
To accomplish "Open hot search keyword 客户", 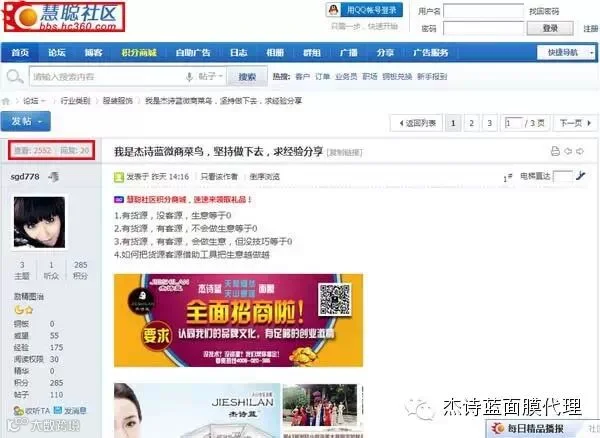I will [x=303, y=77].
